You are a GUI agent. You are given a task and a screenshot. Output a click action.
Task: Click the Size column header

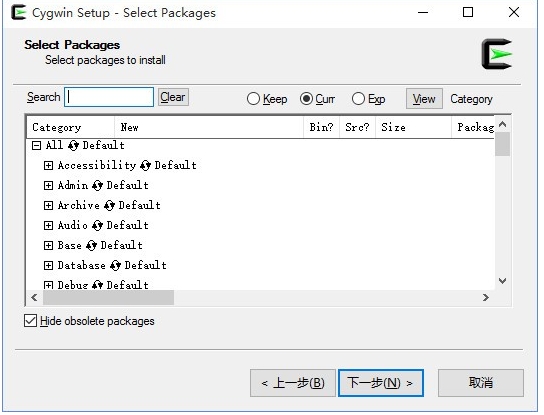(x=414, y=127)
